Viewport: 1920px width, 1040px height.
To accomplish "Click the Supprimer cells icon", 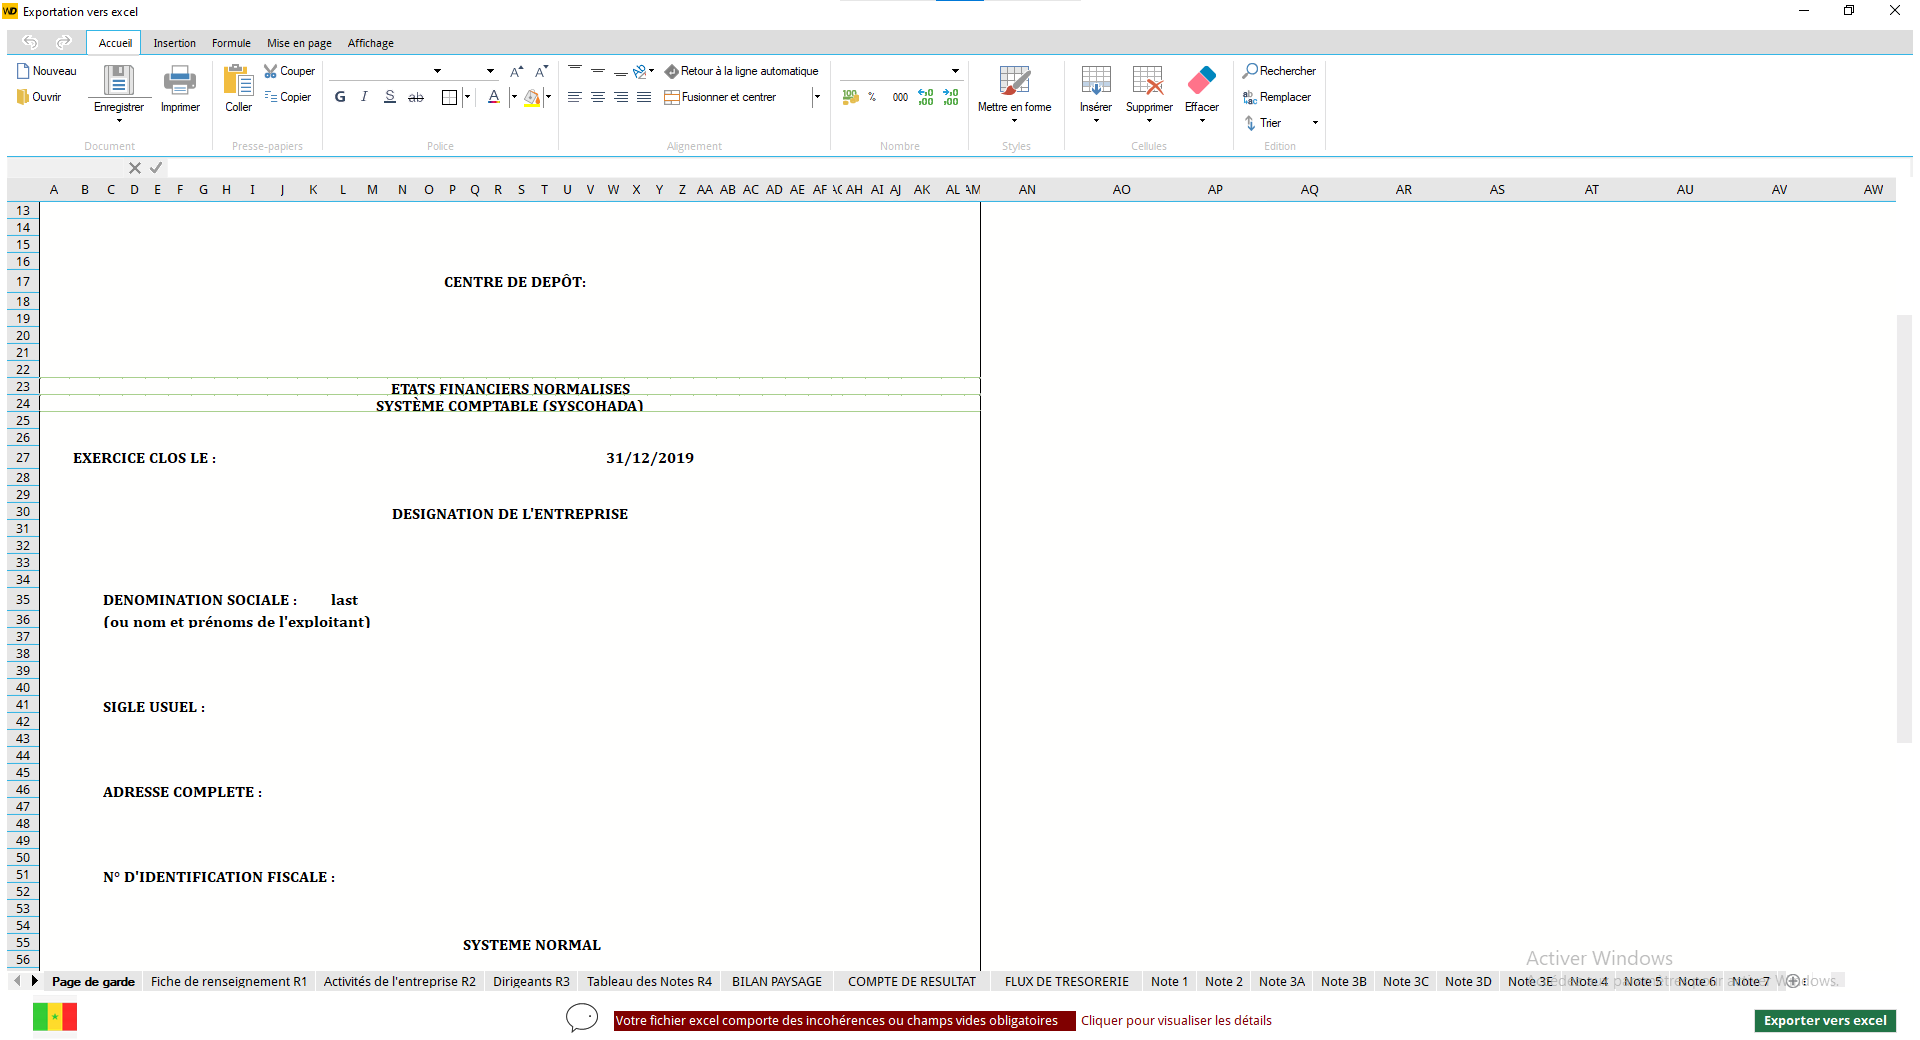I will 1148,81.
